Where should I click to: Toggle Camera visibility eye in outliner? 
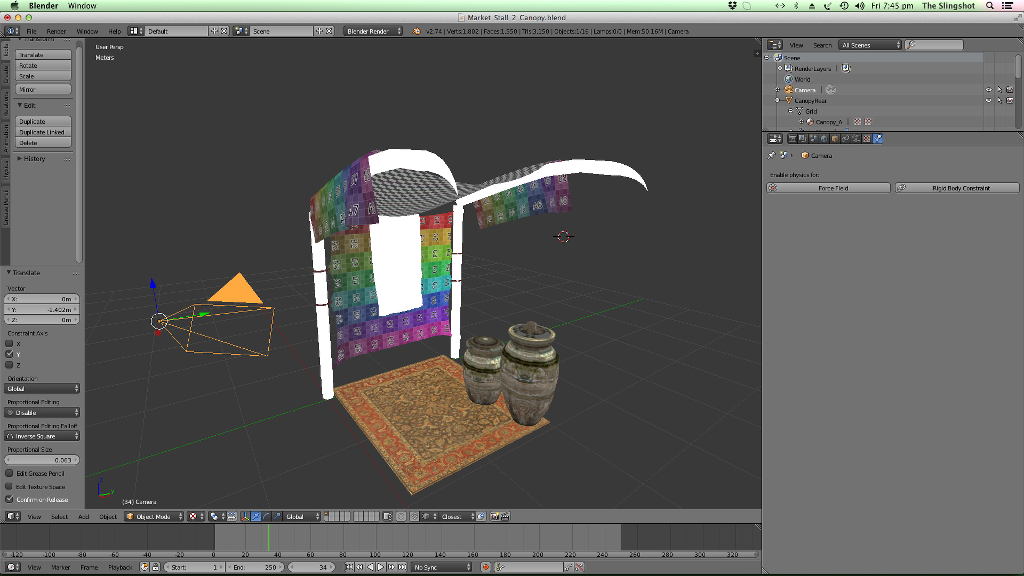click(x=988, y=90)
